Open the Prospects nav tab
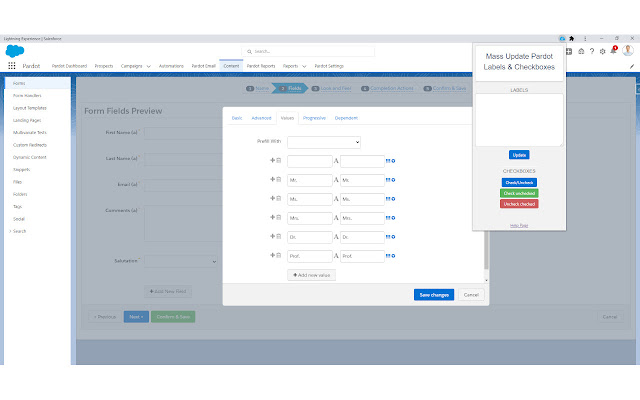Viewport: 640px width, 400px height. click(104, 66)
